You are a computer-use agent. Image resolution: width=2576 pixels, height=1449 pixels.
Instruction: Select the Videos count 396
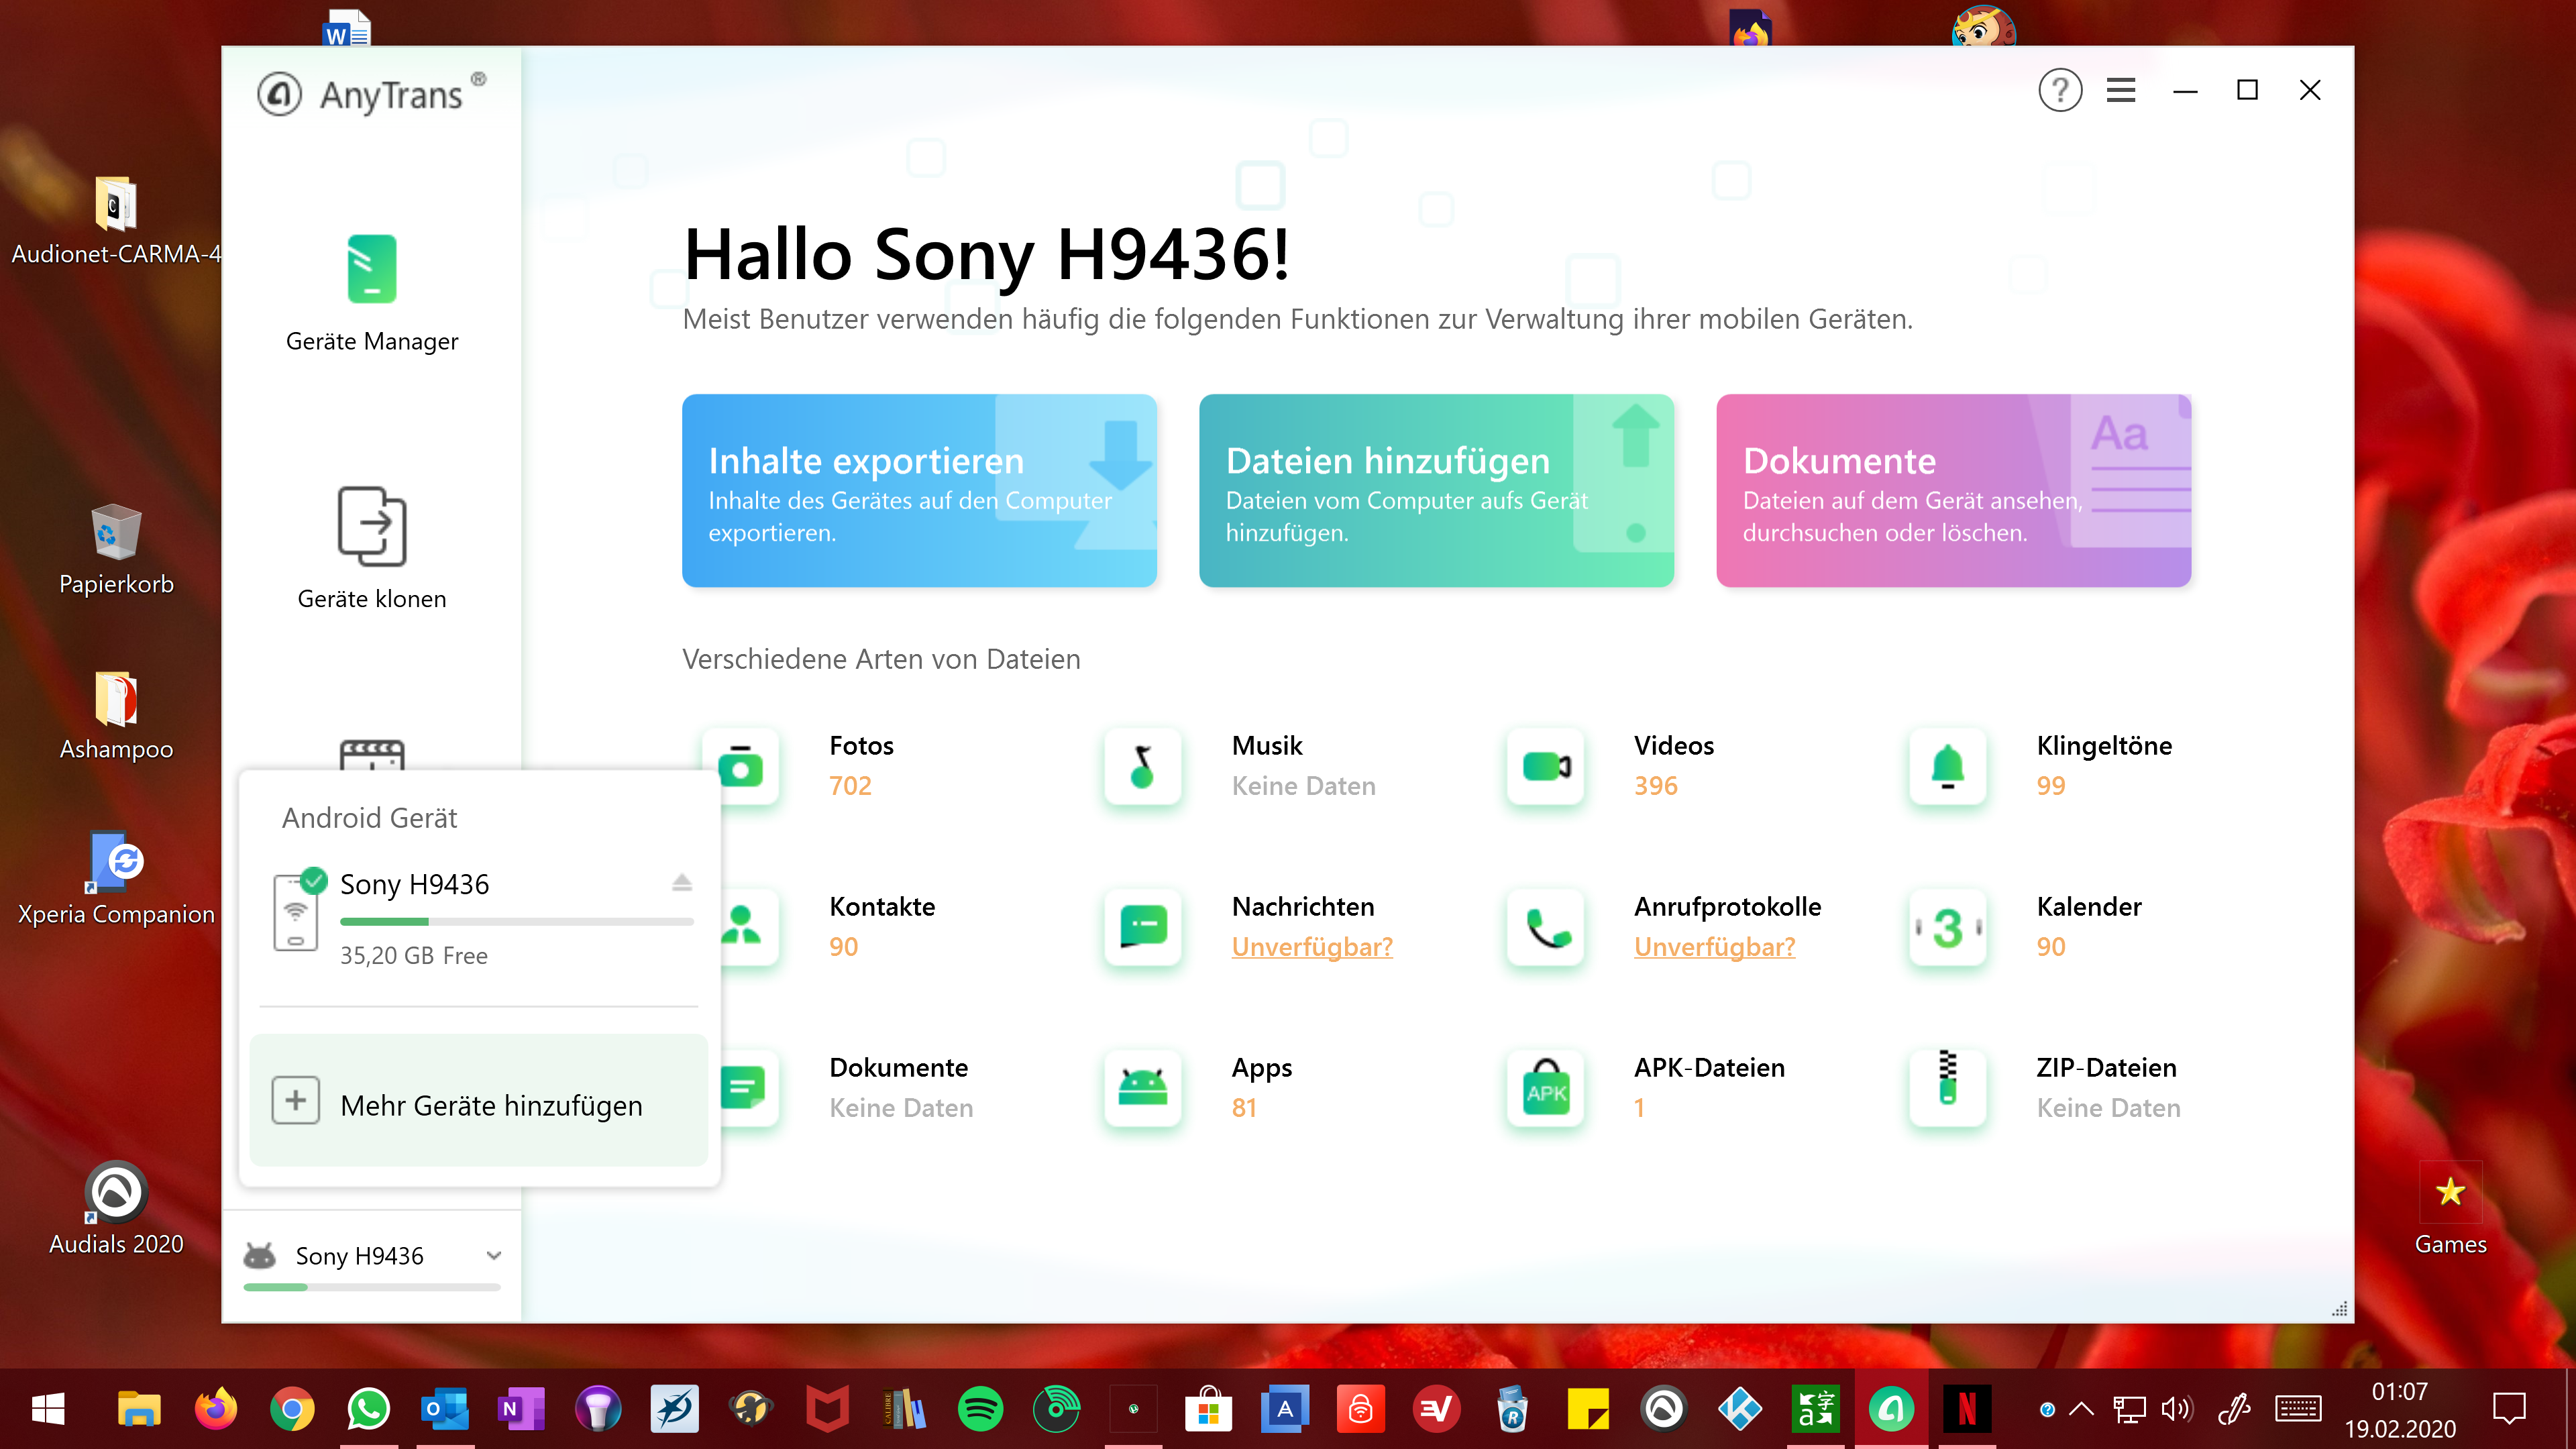click(x=1656, y=786)
